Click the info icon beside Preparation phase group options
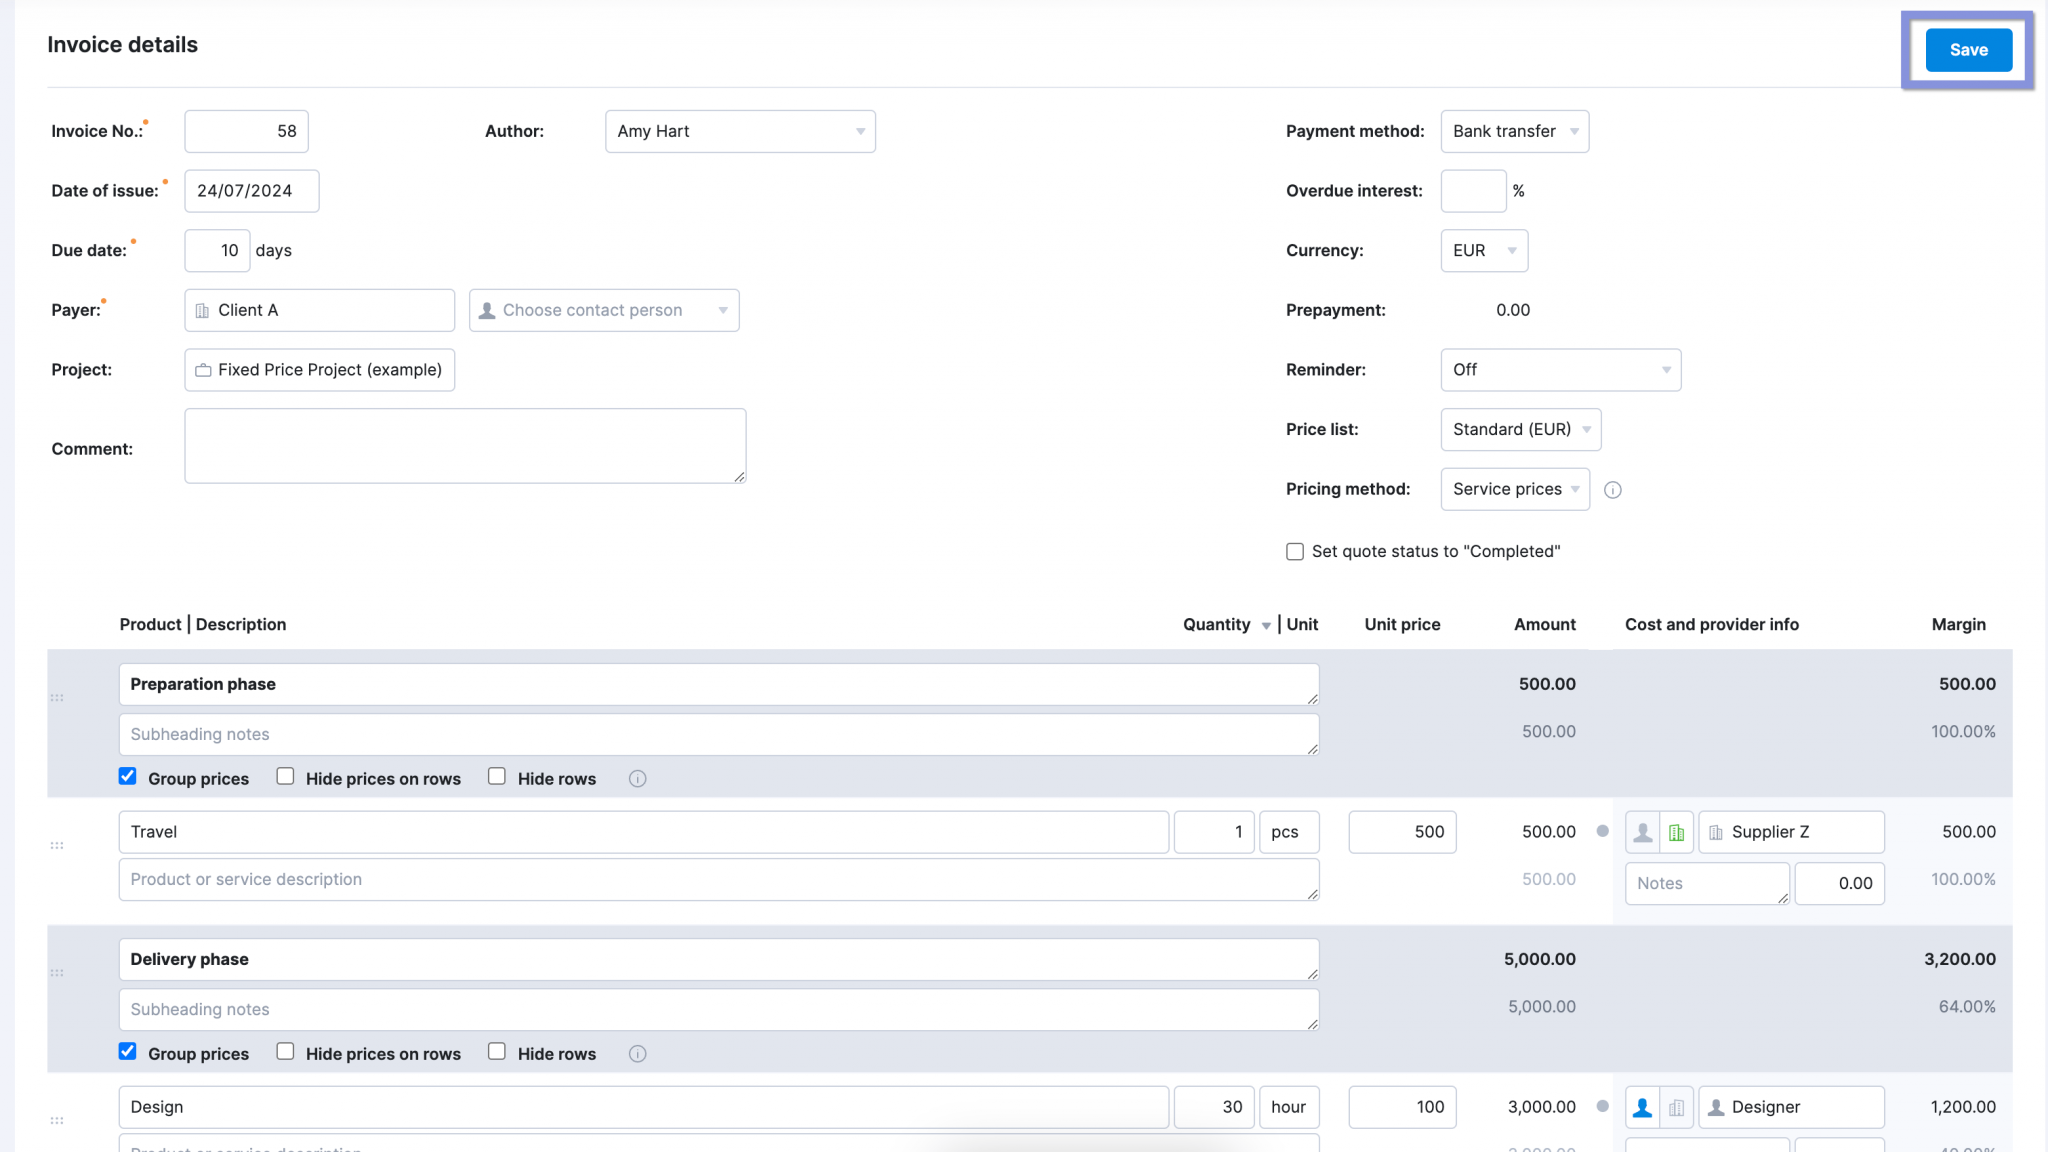The height and width of the screenshot is (1152, 2048). tap(637, 777)
